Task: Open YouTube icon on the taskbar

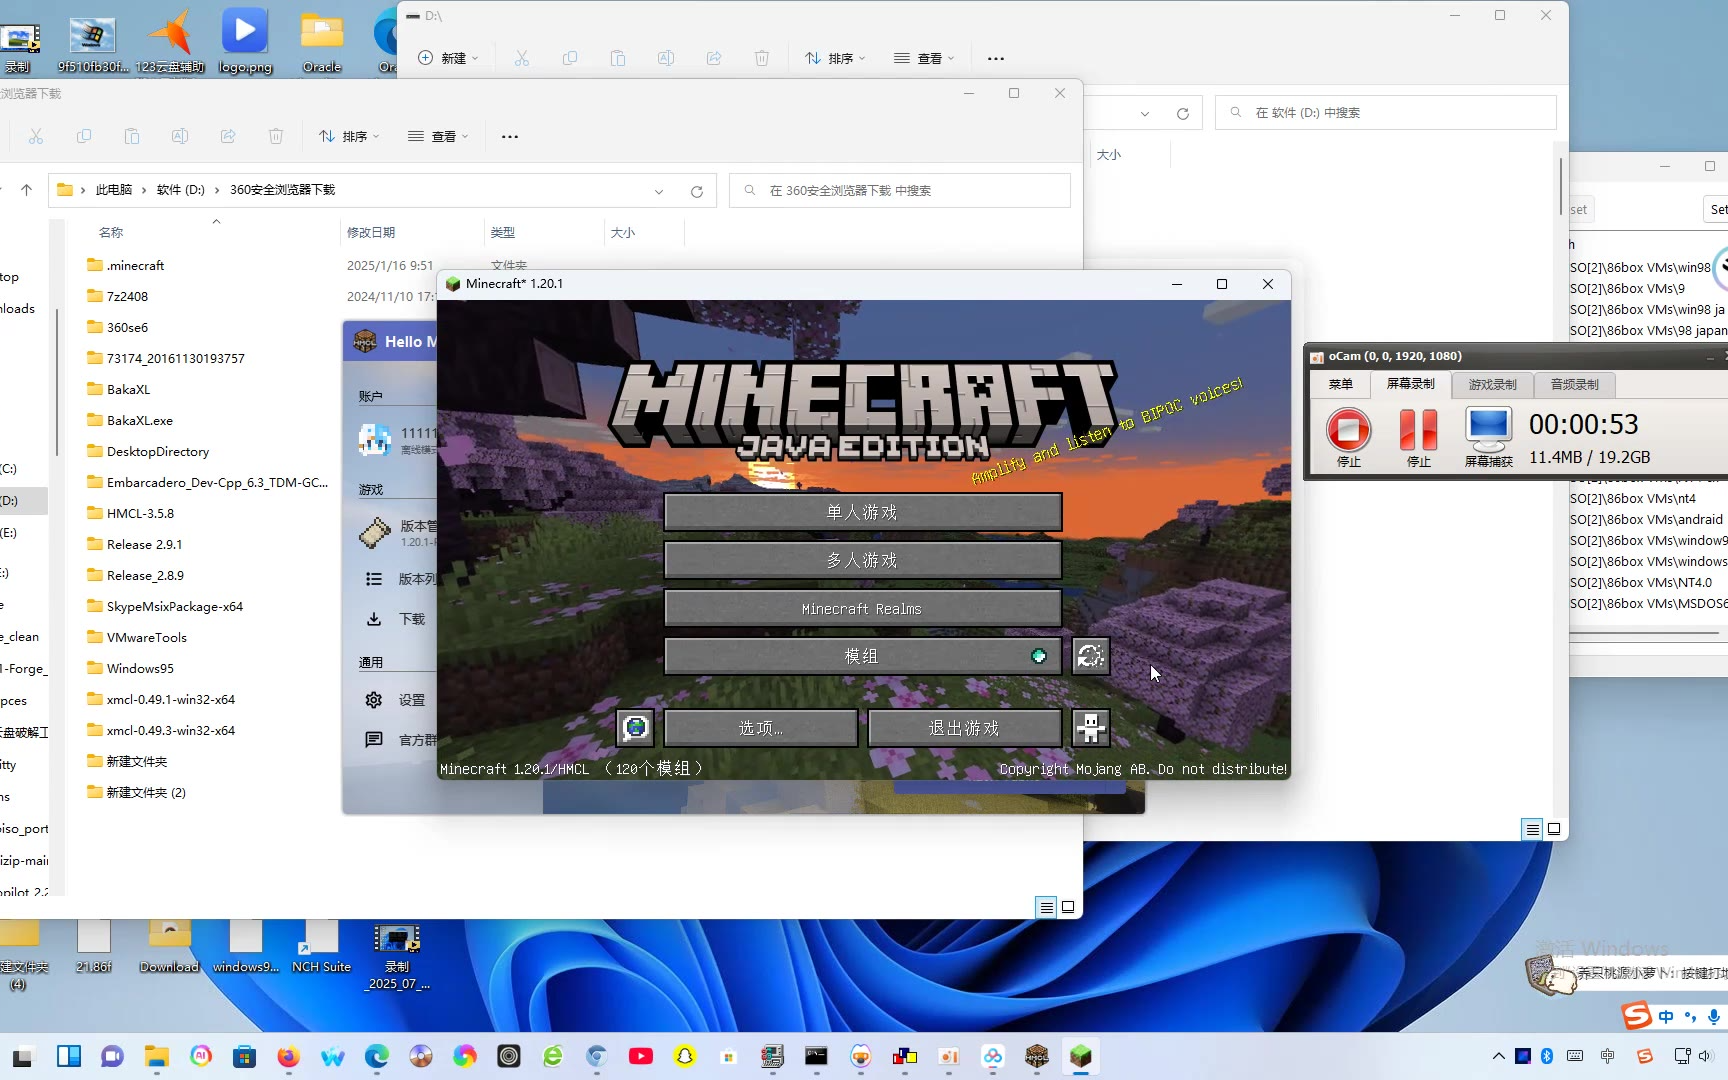Action: pyautogui.click(x=641, y=1056)
